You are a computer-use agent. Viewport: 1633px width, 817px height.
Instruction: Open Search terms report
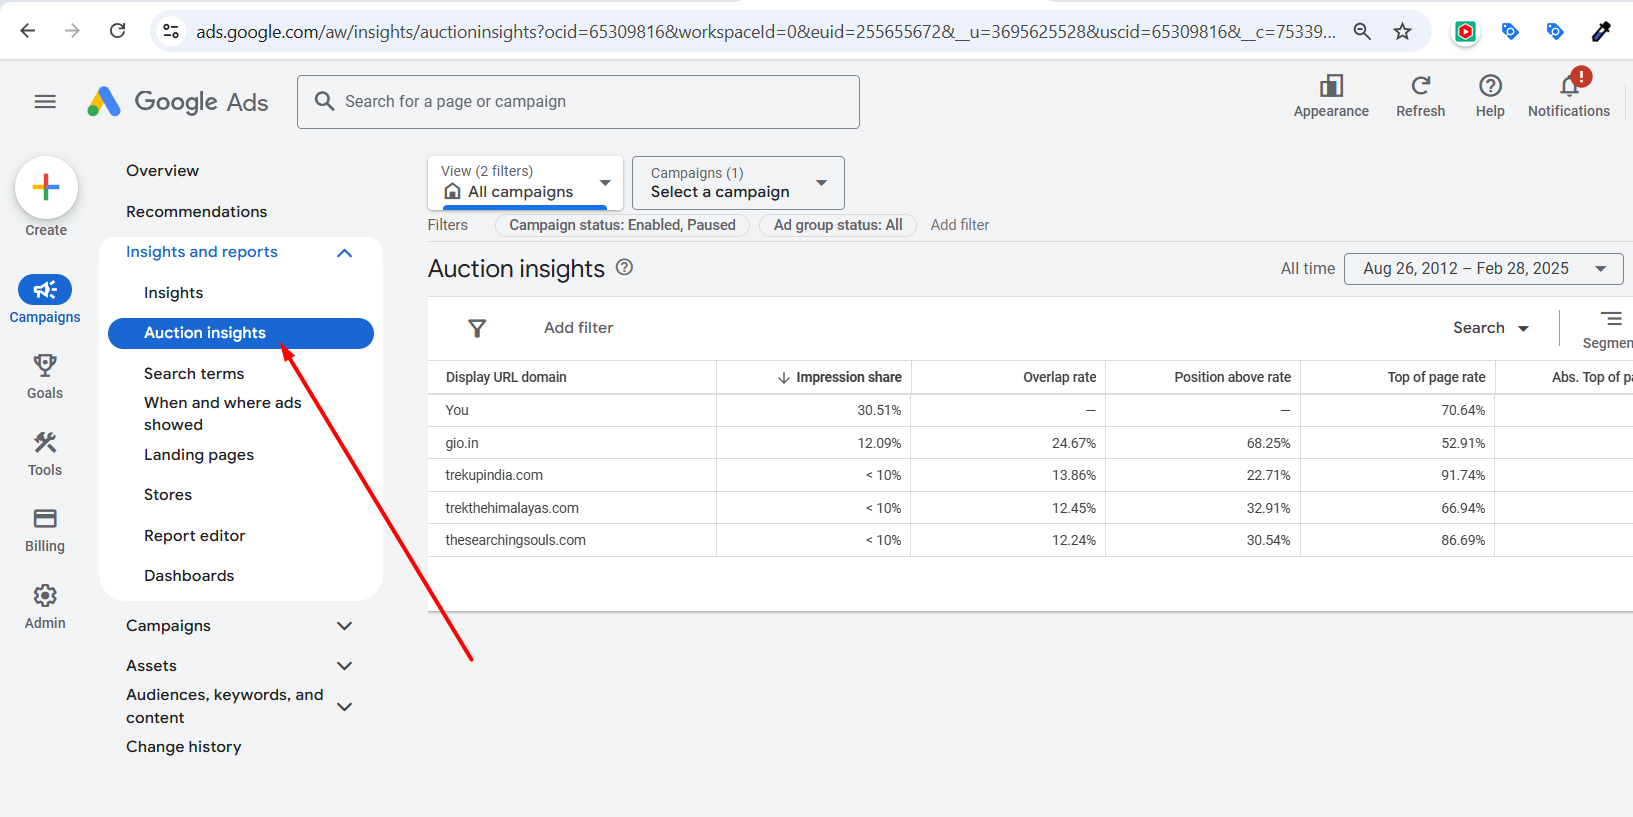point(194,374)
